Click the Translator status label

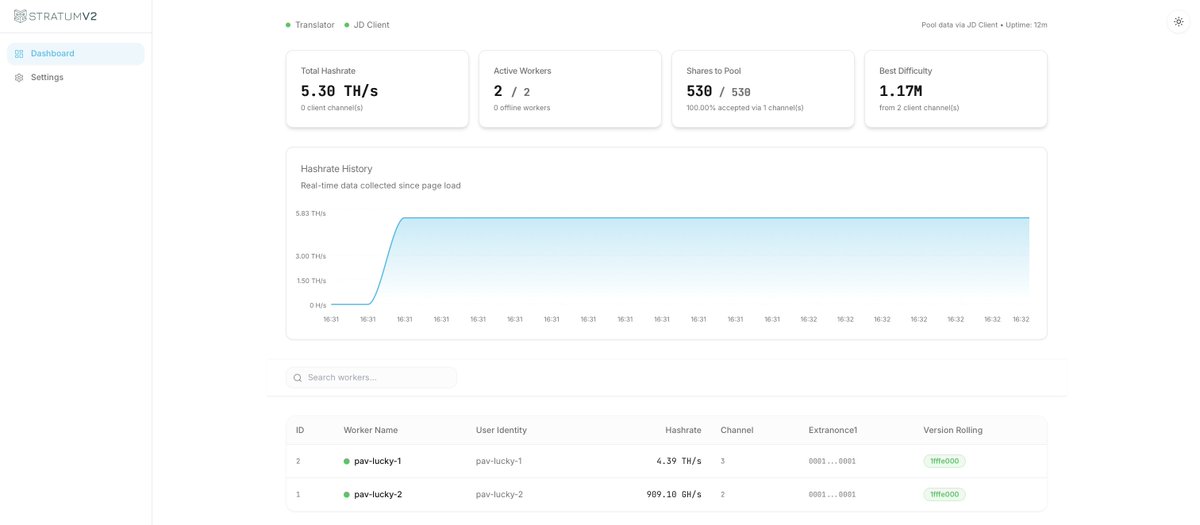315,25
